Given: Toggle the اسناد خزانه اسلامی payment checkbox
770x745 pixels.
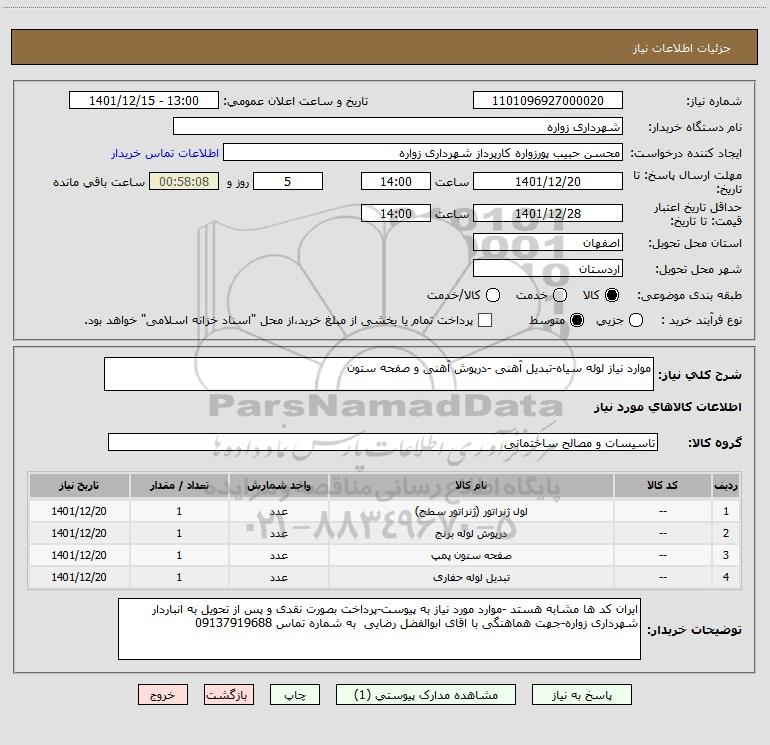Looking at the screenshot, I should (485, 320).
